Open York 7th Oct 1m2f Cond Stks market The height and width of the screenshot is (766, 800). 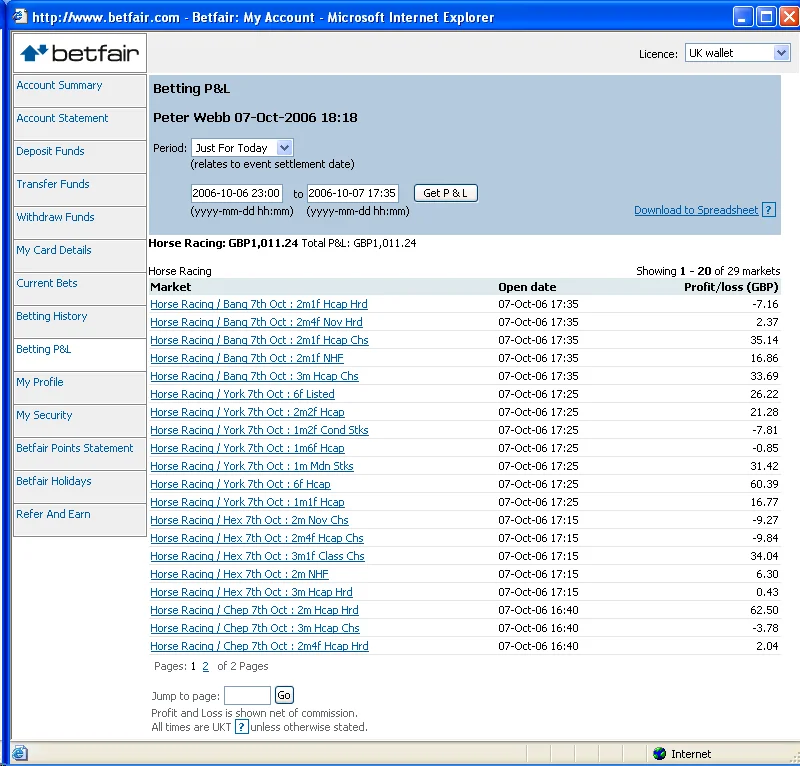click(x=259, y=430)
